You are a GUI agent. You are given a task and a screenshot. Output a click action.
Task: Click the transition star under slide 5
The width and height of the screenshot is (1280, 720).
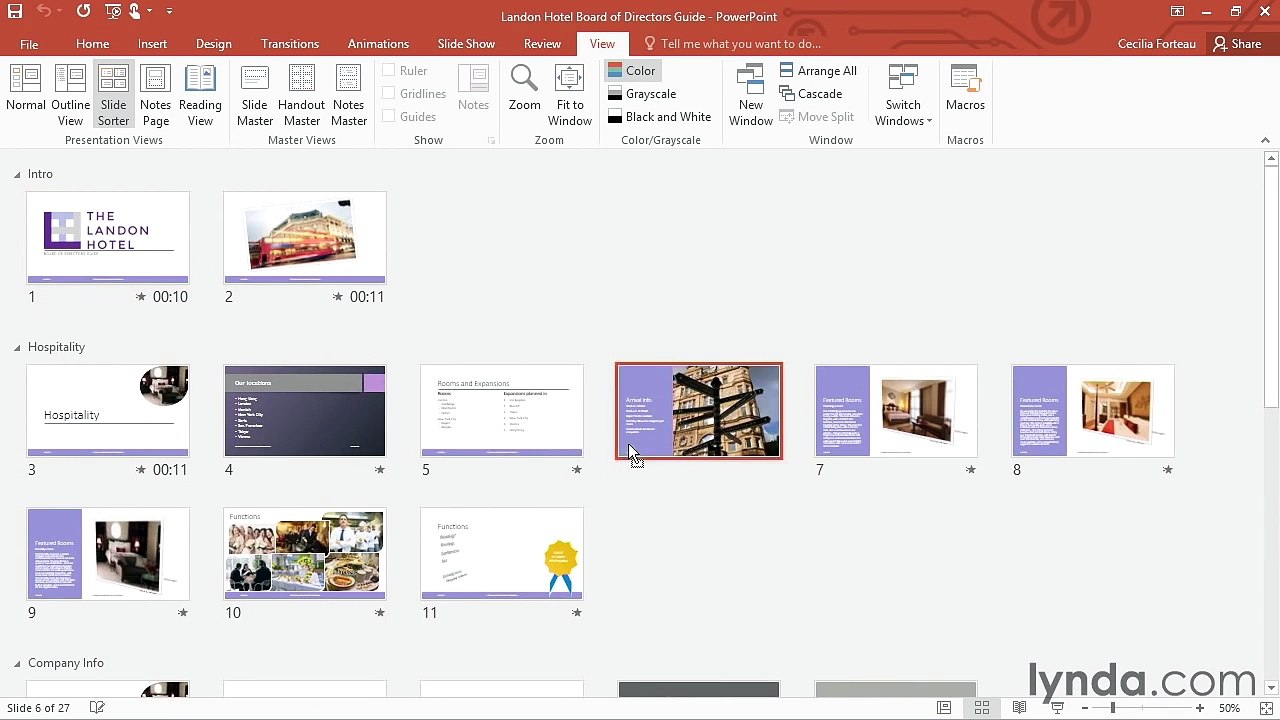576,470
